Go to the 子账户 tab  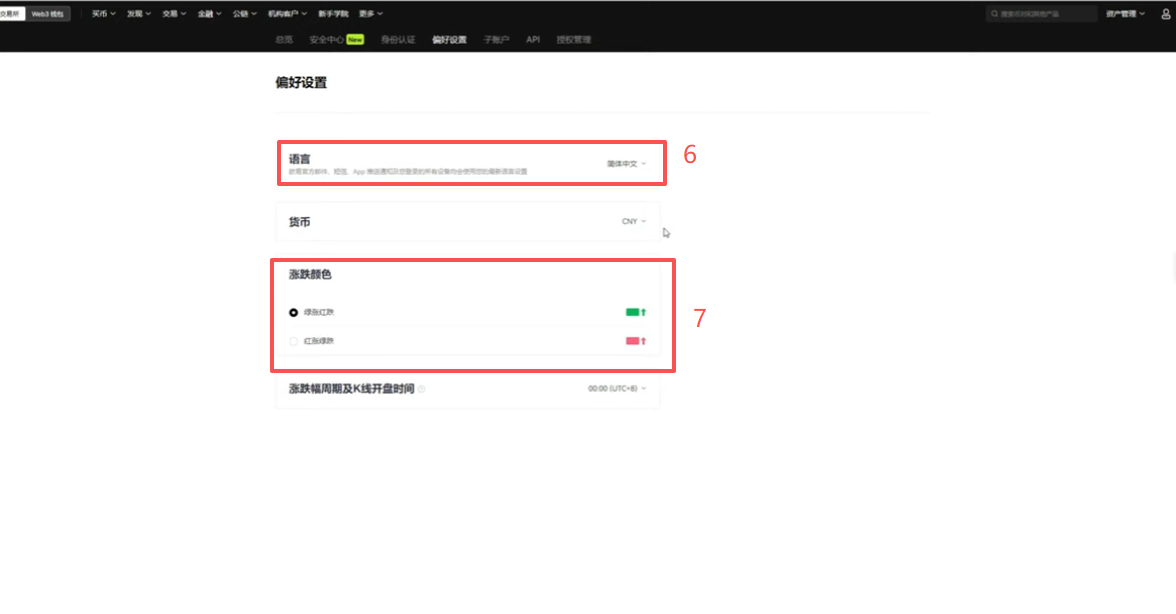(x=496, y=40)
